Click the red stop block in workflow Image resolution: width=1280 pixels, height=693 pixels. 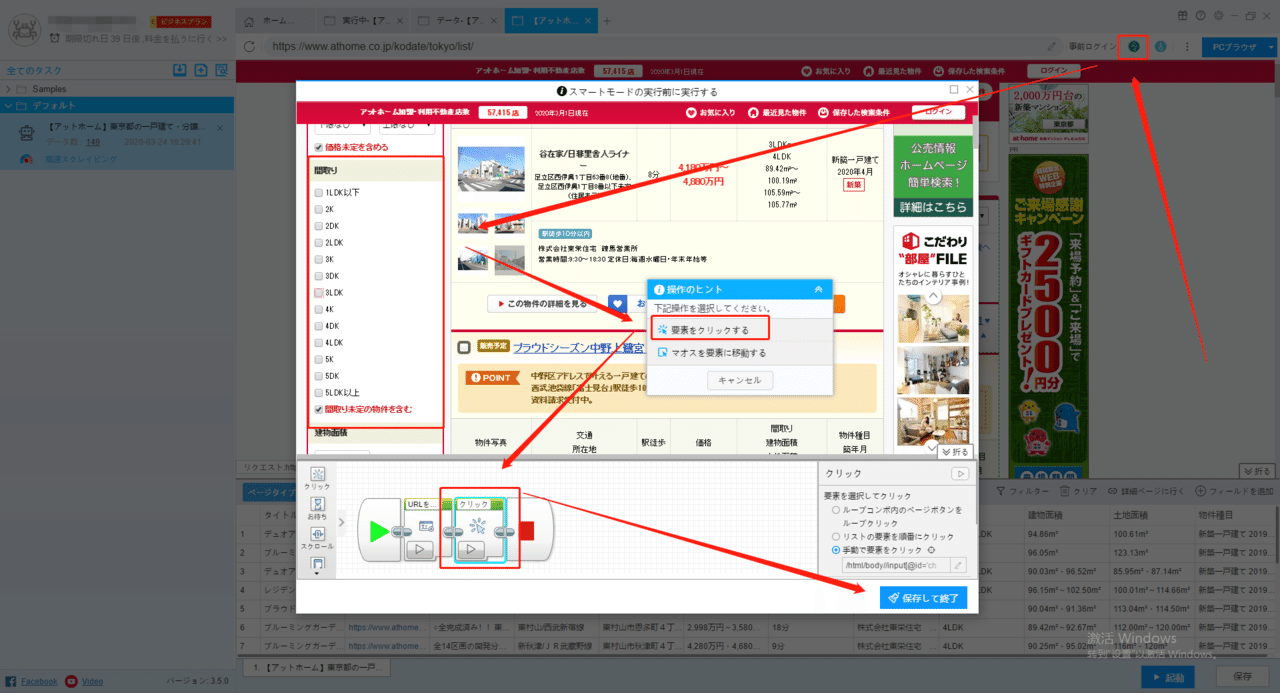point(527,531)
